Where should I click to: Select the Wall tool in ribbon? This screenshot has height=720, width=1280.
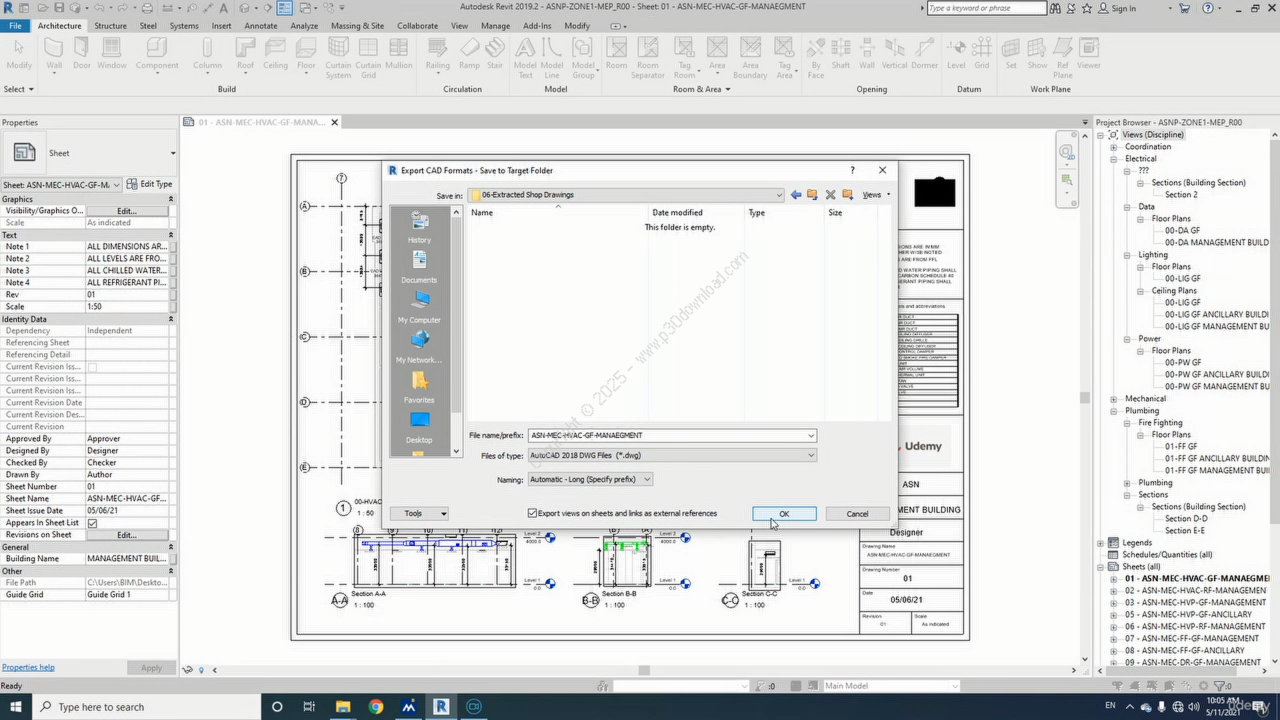click(x=54, y=53)
